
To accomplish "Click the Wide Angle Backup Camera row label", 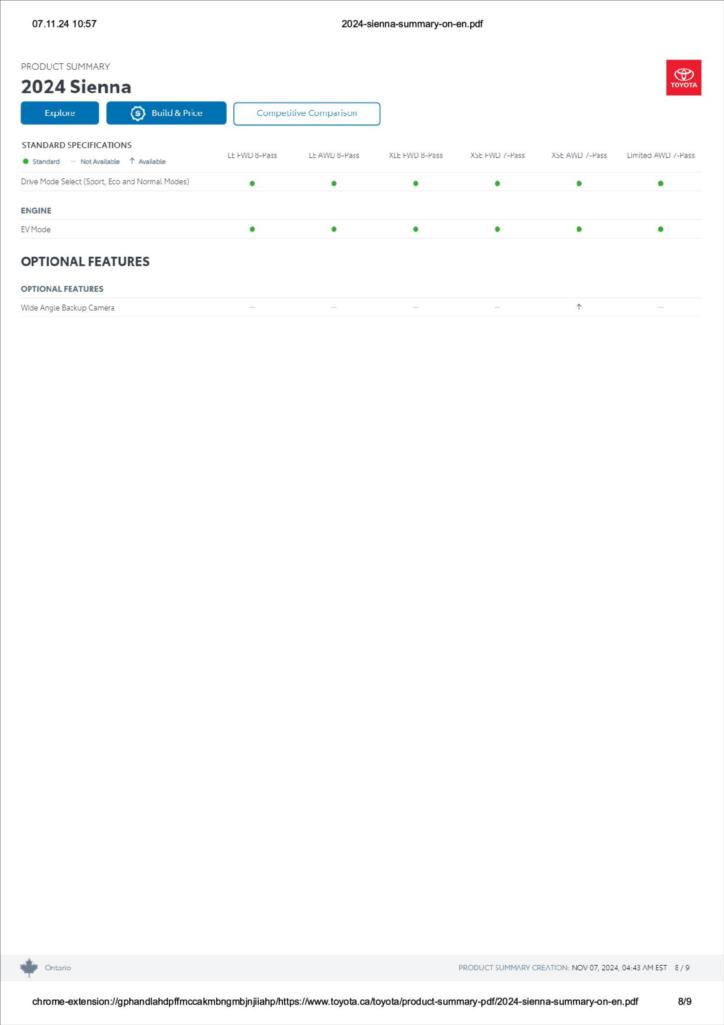I will [x=68, y=308].
